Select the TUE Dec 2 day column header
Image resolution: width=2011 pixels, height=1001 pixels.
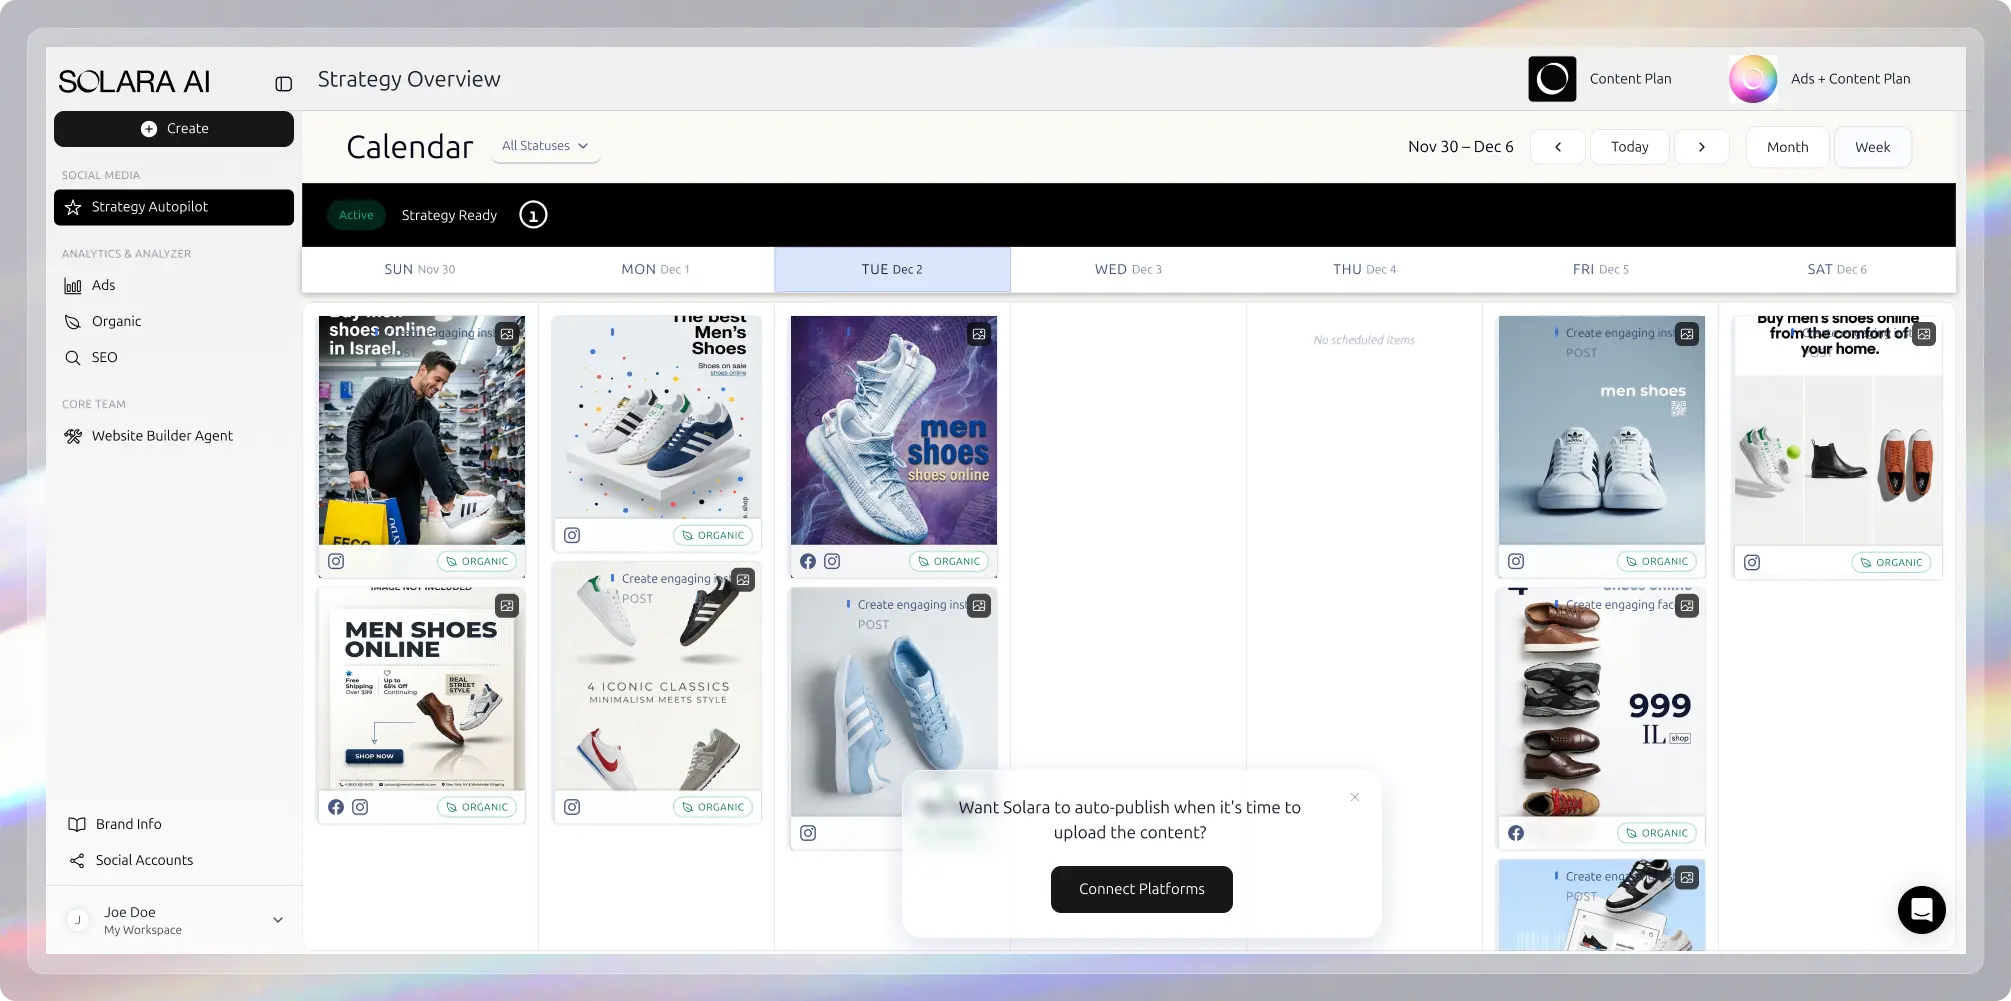click(x=892, y=269)
